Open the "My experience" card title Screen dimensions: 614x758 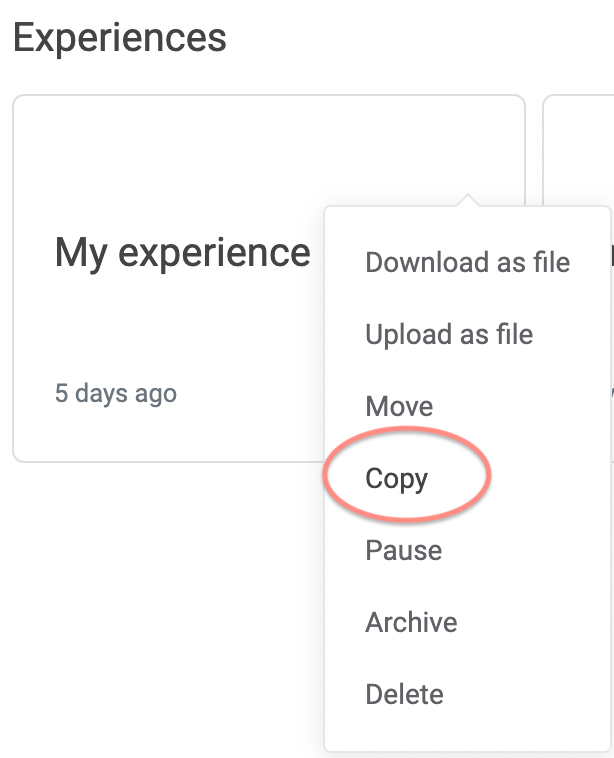[x=182, y=252]
